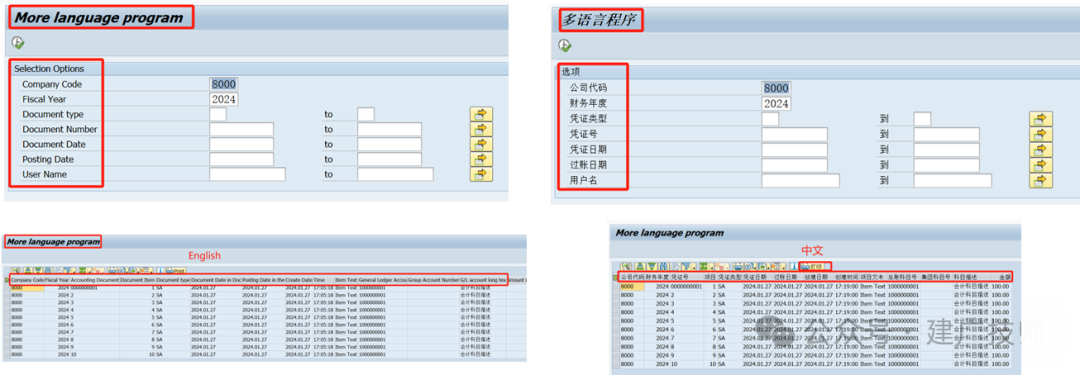Click Create Date column header in English list

tap(299, 280)
